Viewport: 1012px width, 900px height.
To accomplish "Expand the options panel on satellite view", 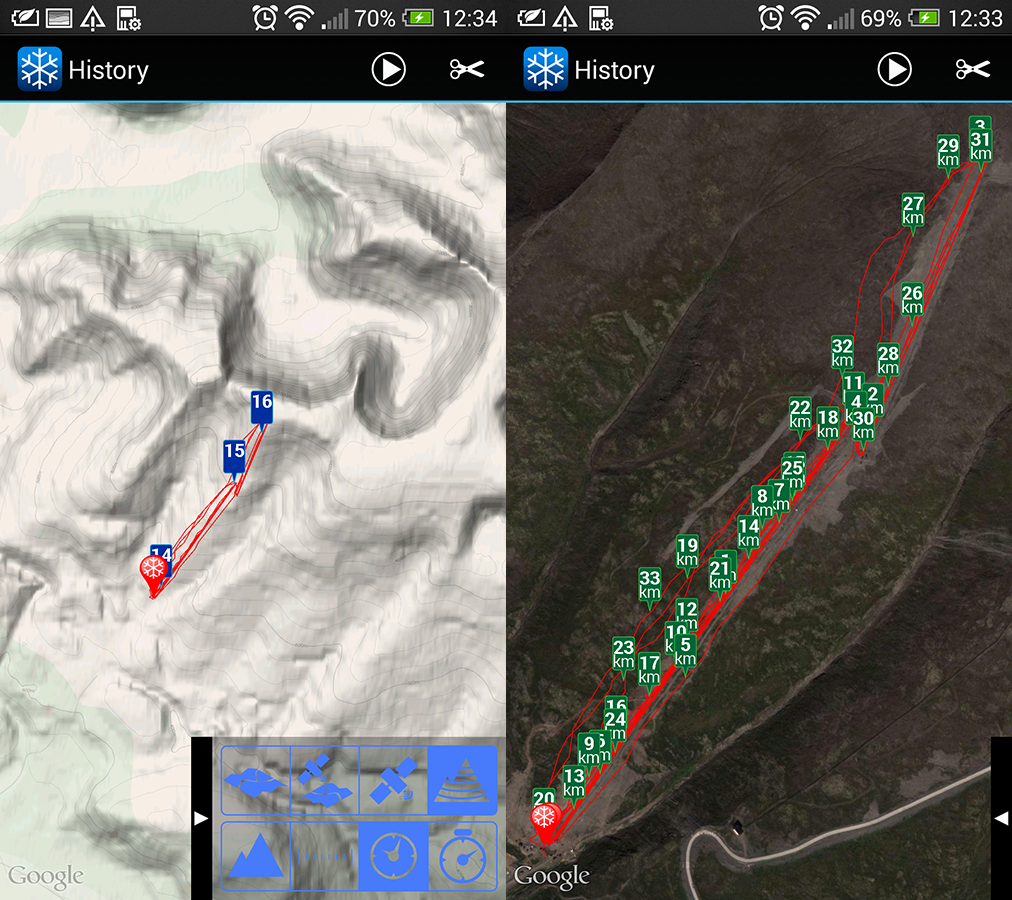I will (x=1001, y=818).
